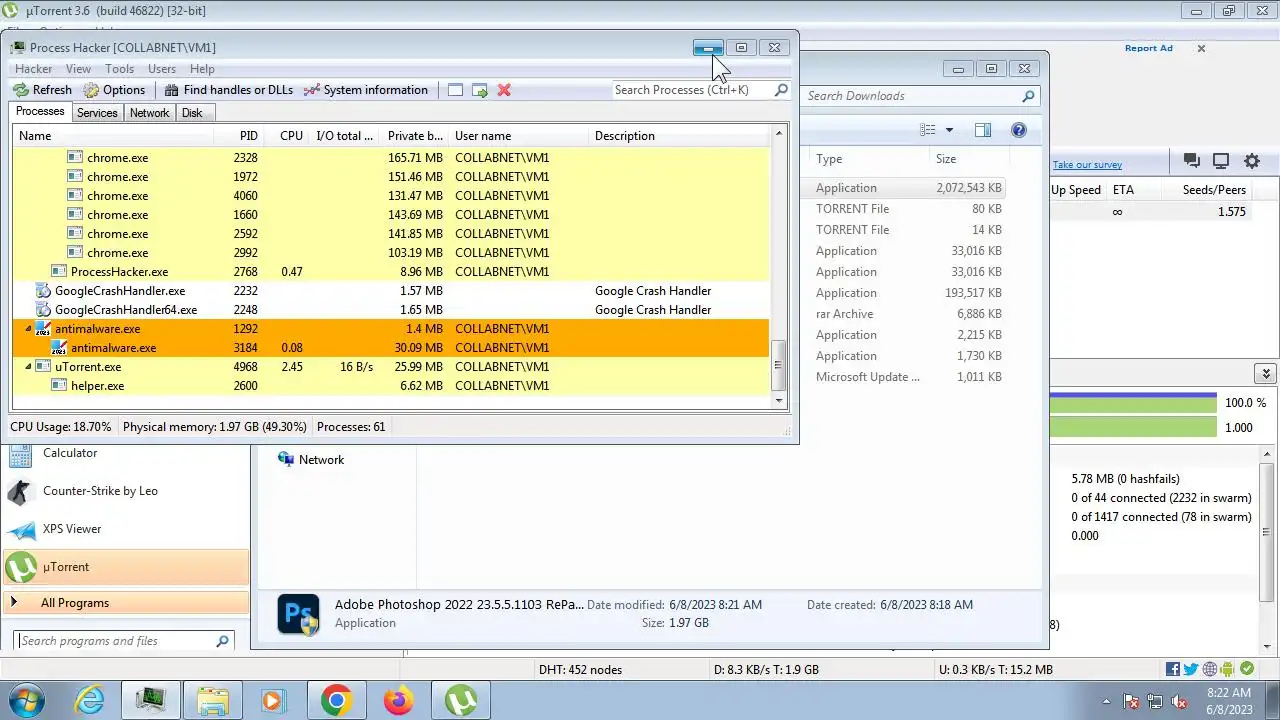Screen dimensions: 1280x720
Task: Open the View menu in Process Hacker
Action: [78, 69]
